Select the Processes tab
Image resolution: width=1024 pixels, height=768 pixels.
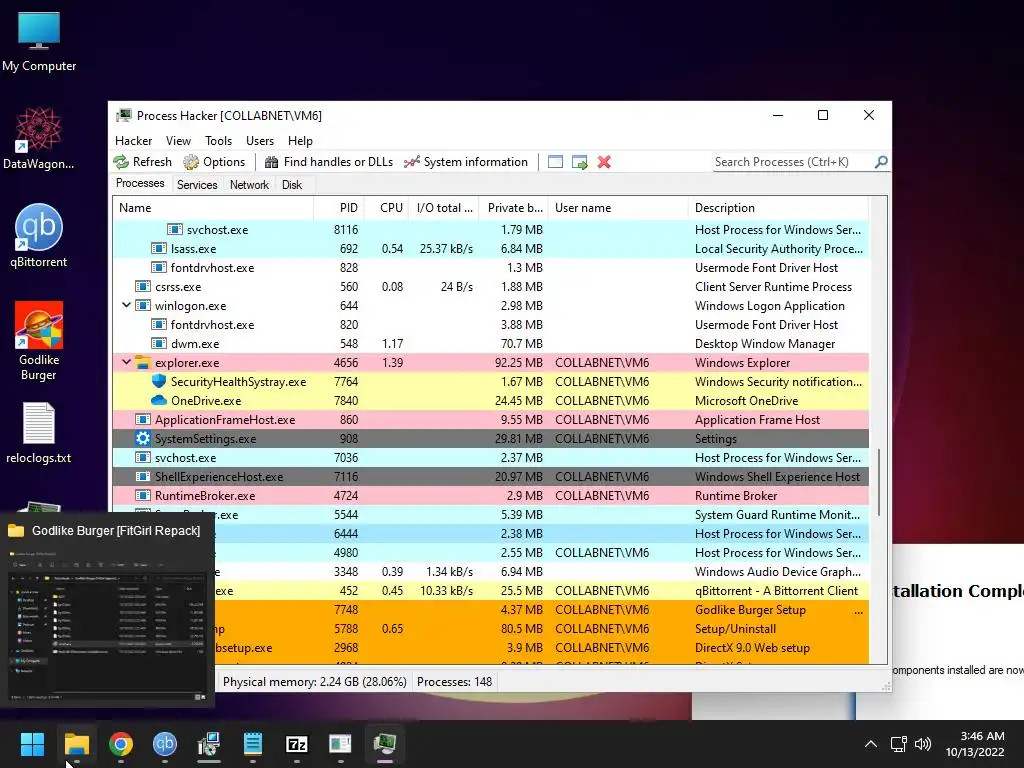tap(140, 184)
